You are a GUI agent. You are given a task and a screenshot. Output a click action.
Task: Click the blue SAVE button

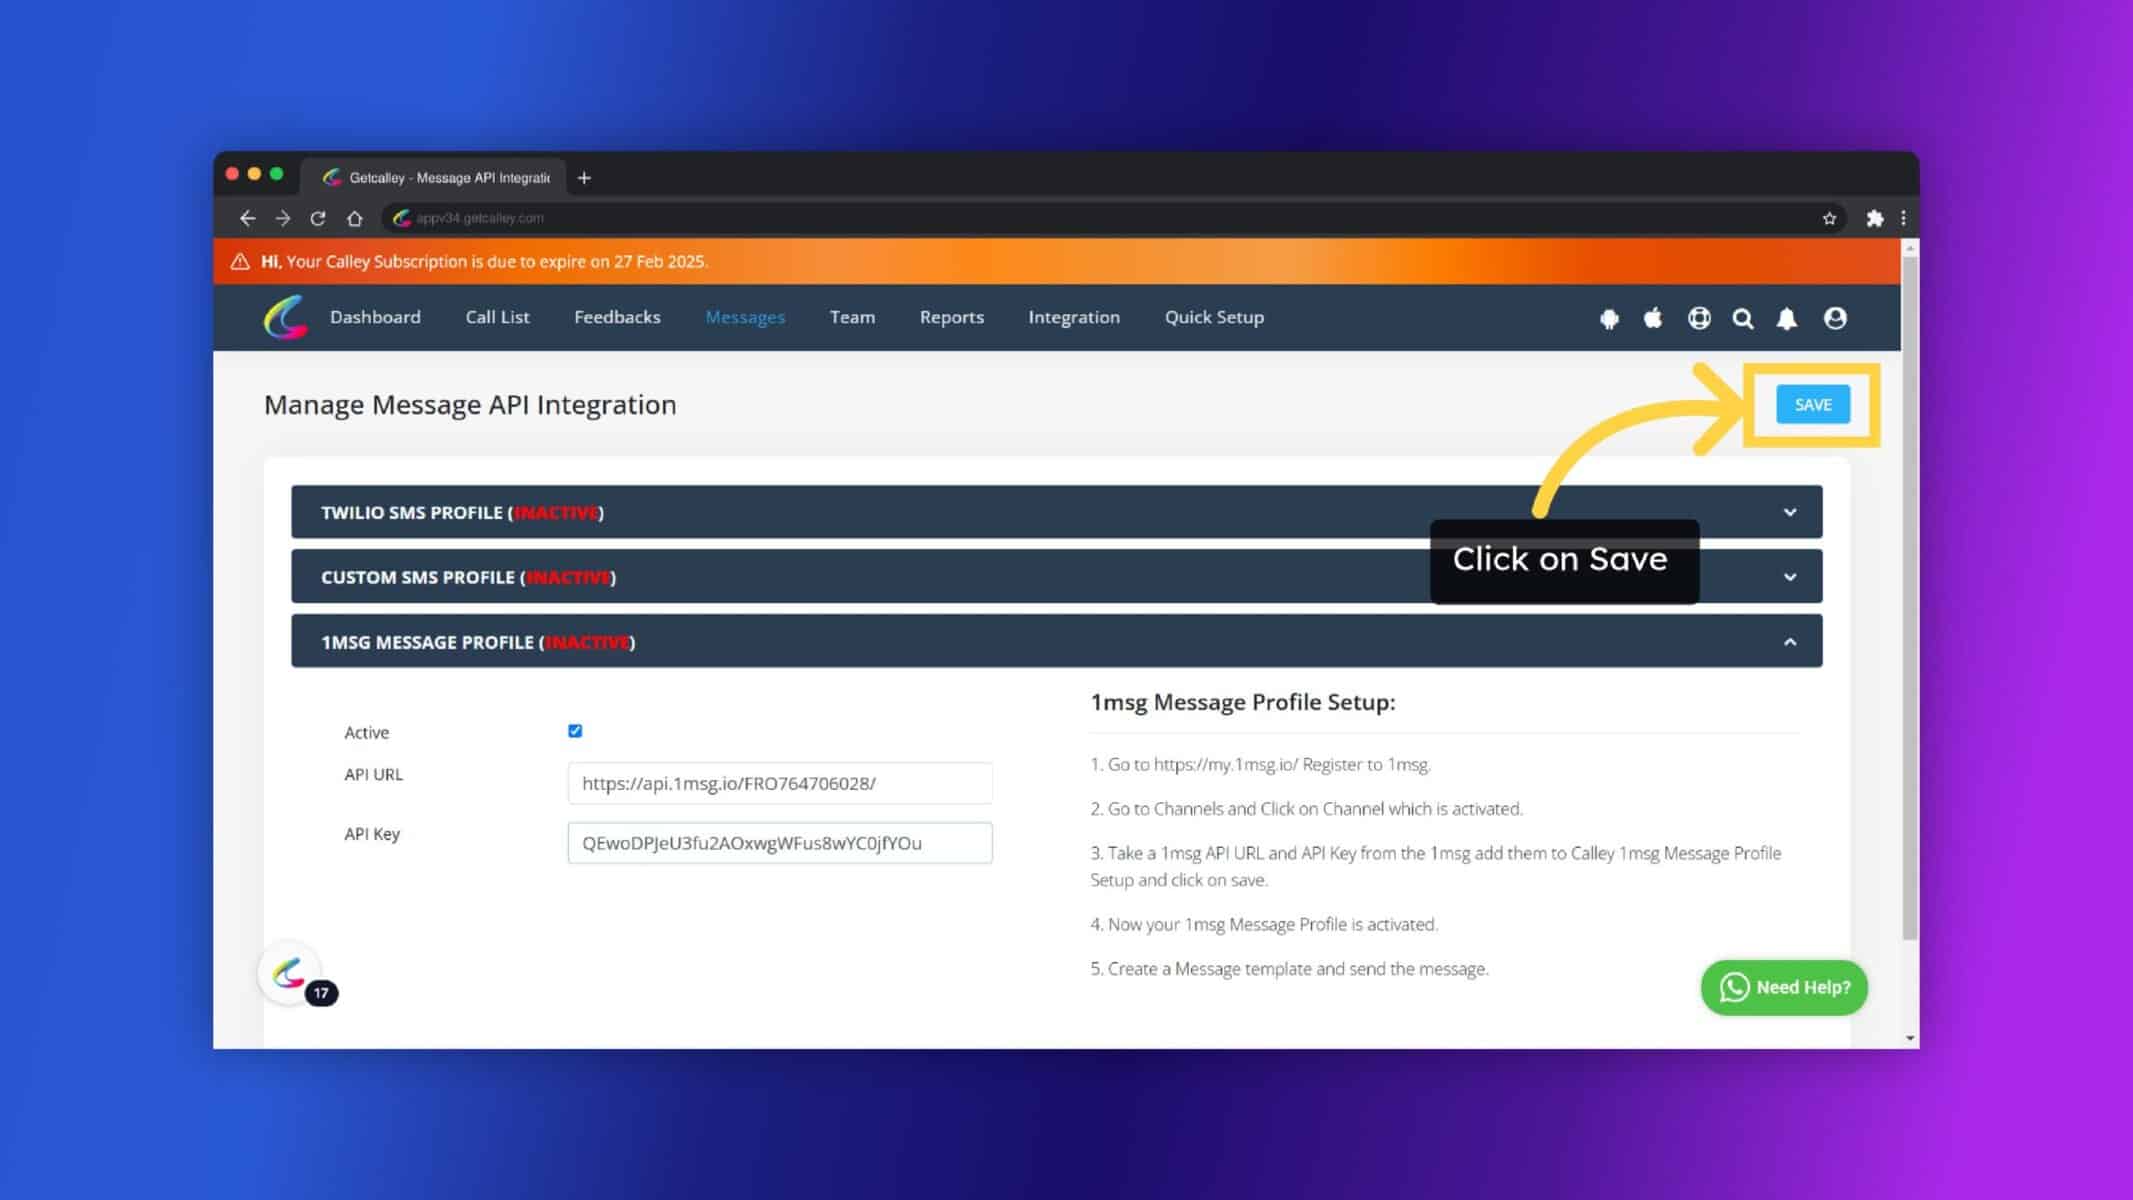(1813, 404)
